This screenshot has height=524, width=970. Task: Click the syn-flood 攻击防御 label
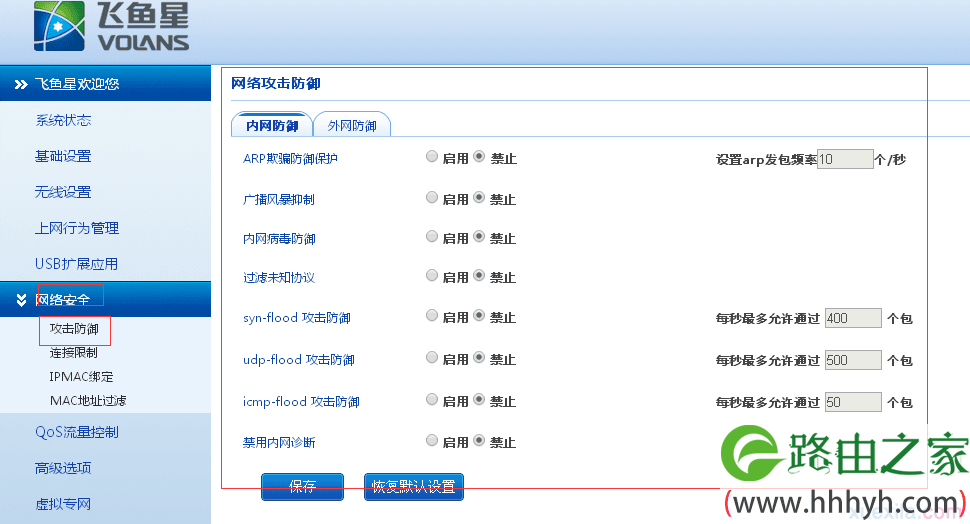click(x=297, y=317)
